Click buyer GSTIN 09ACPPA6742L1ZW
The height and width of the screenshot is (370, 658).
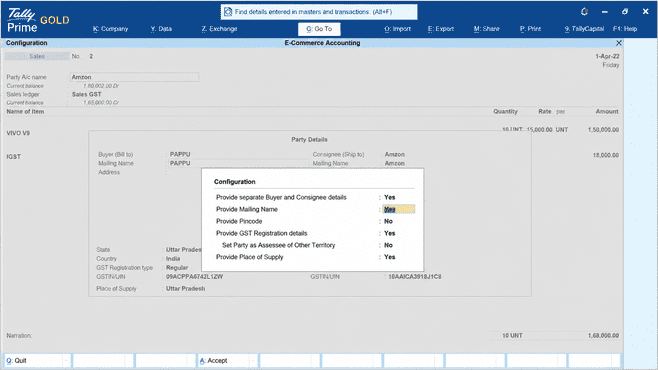click(x=194, y=277)
